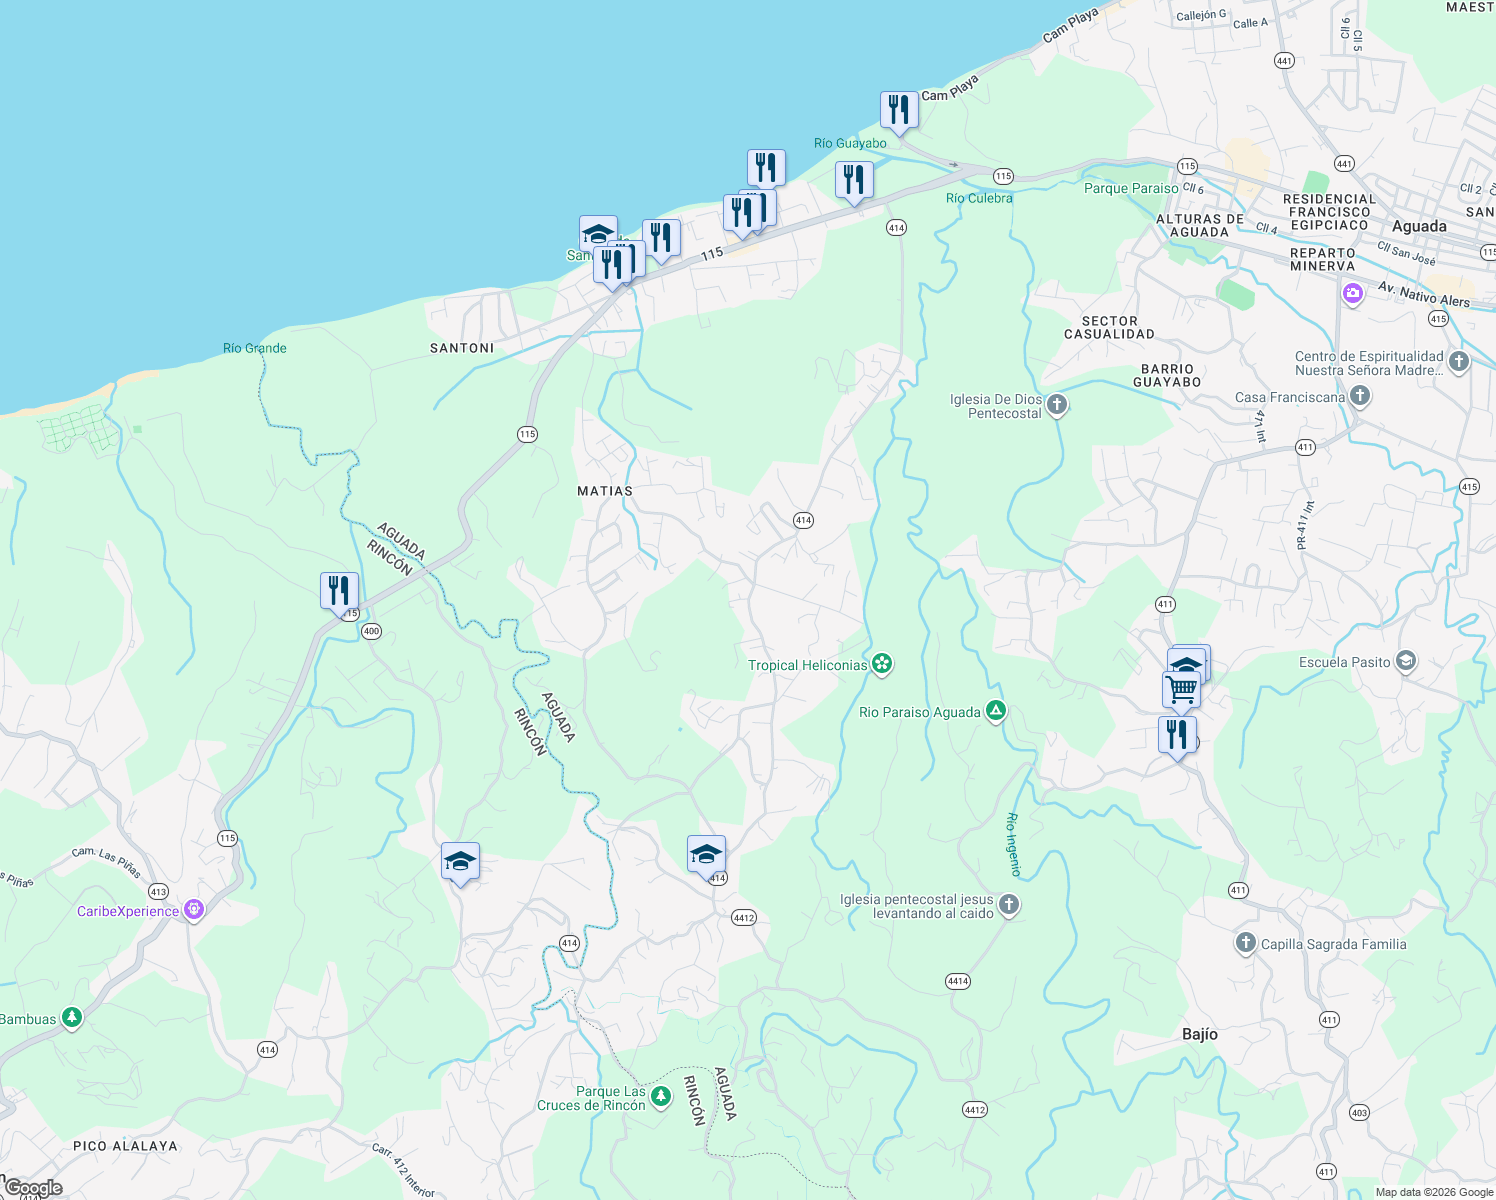
Task: Click the Rio Paraiso Aguada campground marker
Action: click(x=994, y=711)
